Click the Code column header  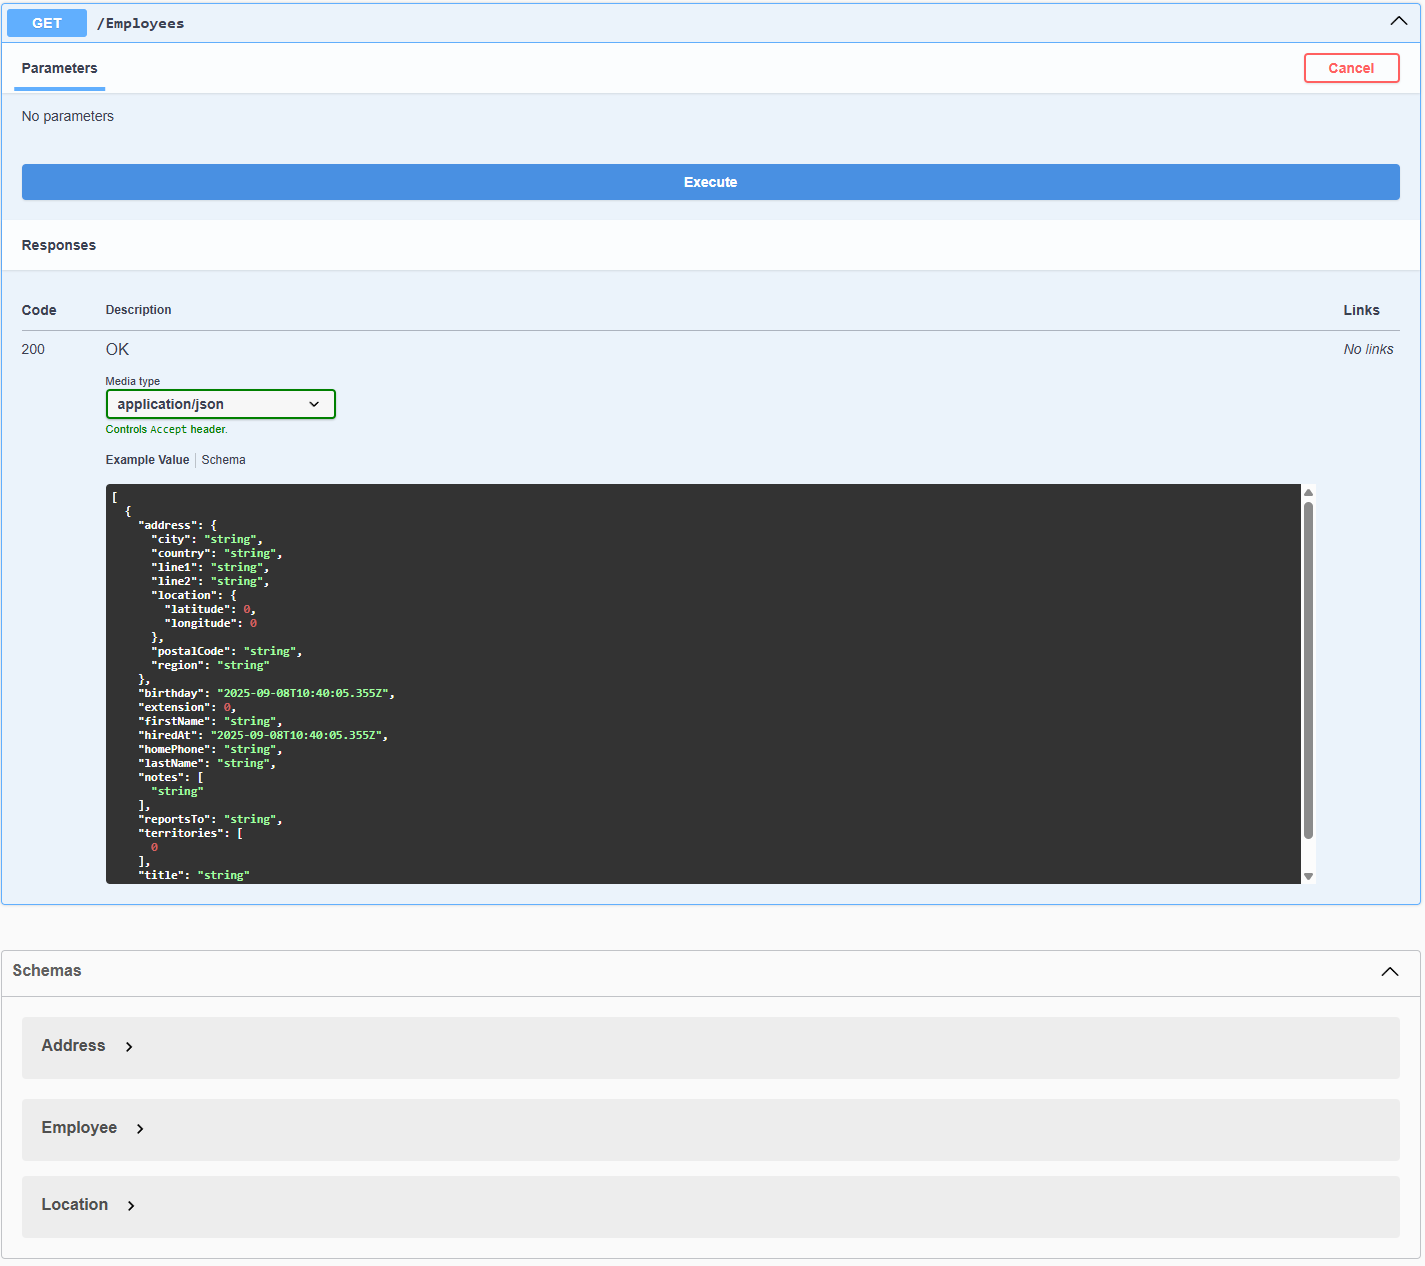pyautogui.click(x=39, y=310)
